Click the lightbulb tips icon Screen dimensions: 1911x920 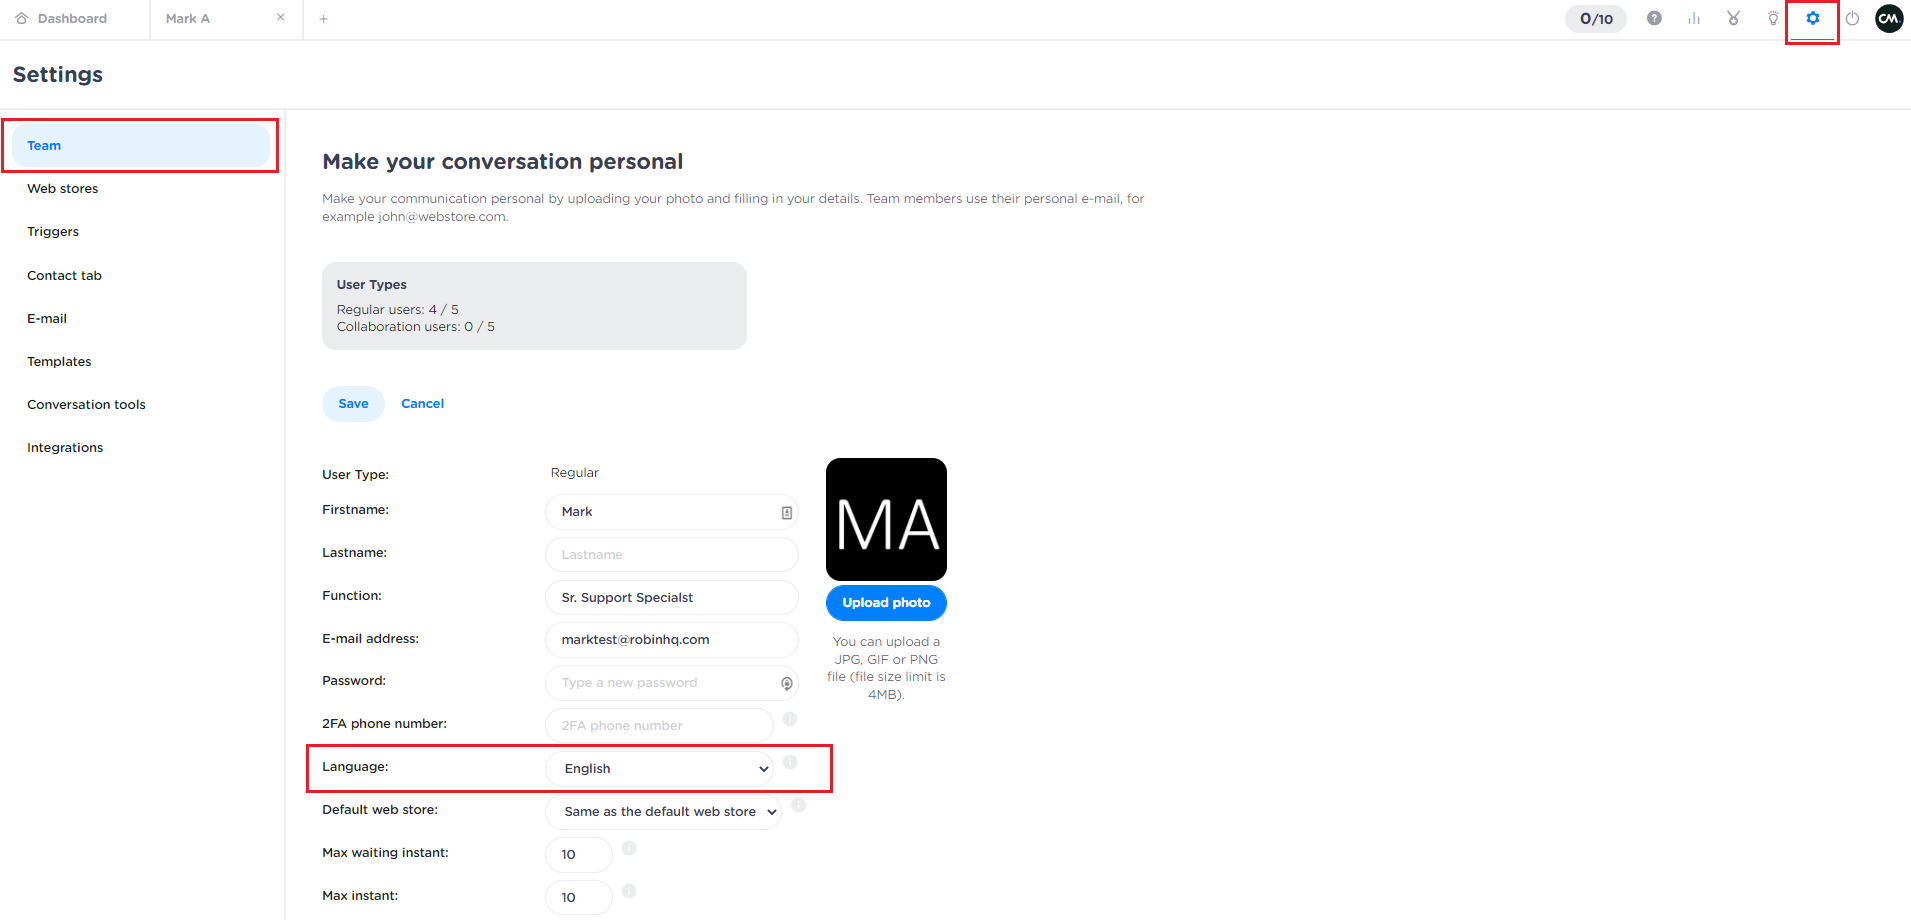[1773, 18]
